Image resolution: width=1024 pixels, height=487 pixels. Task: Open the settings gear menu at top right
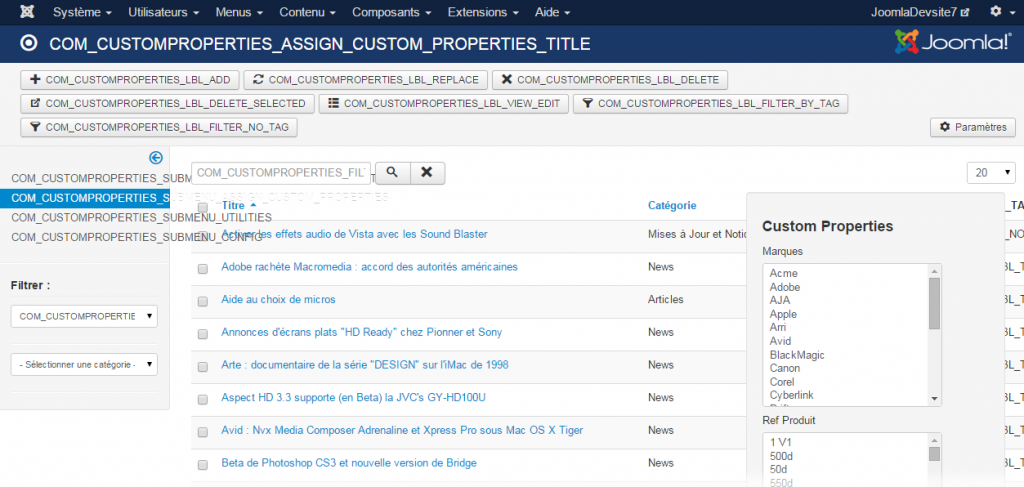coord(1000,12)
